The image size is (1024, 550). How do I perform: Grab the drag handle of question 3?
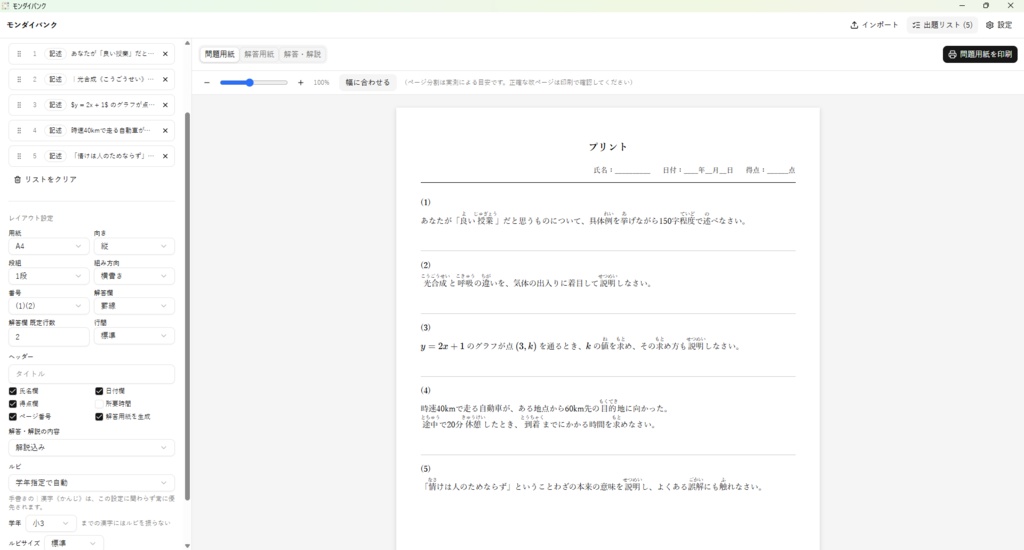tap(19, 105)
